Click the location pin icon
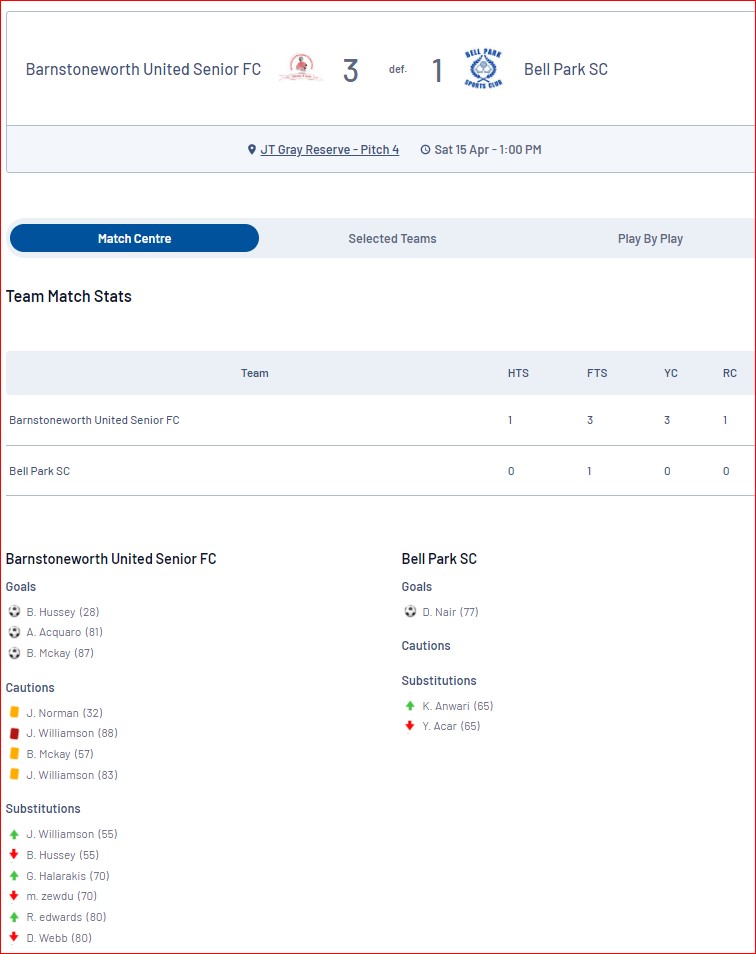Image resolution: width=756 pixels, height=954 pixels. (252, 150)
